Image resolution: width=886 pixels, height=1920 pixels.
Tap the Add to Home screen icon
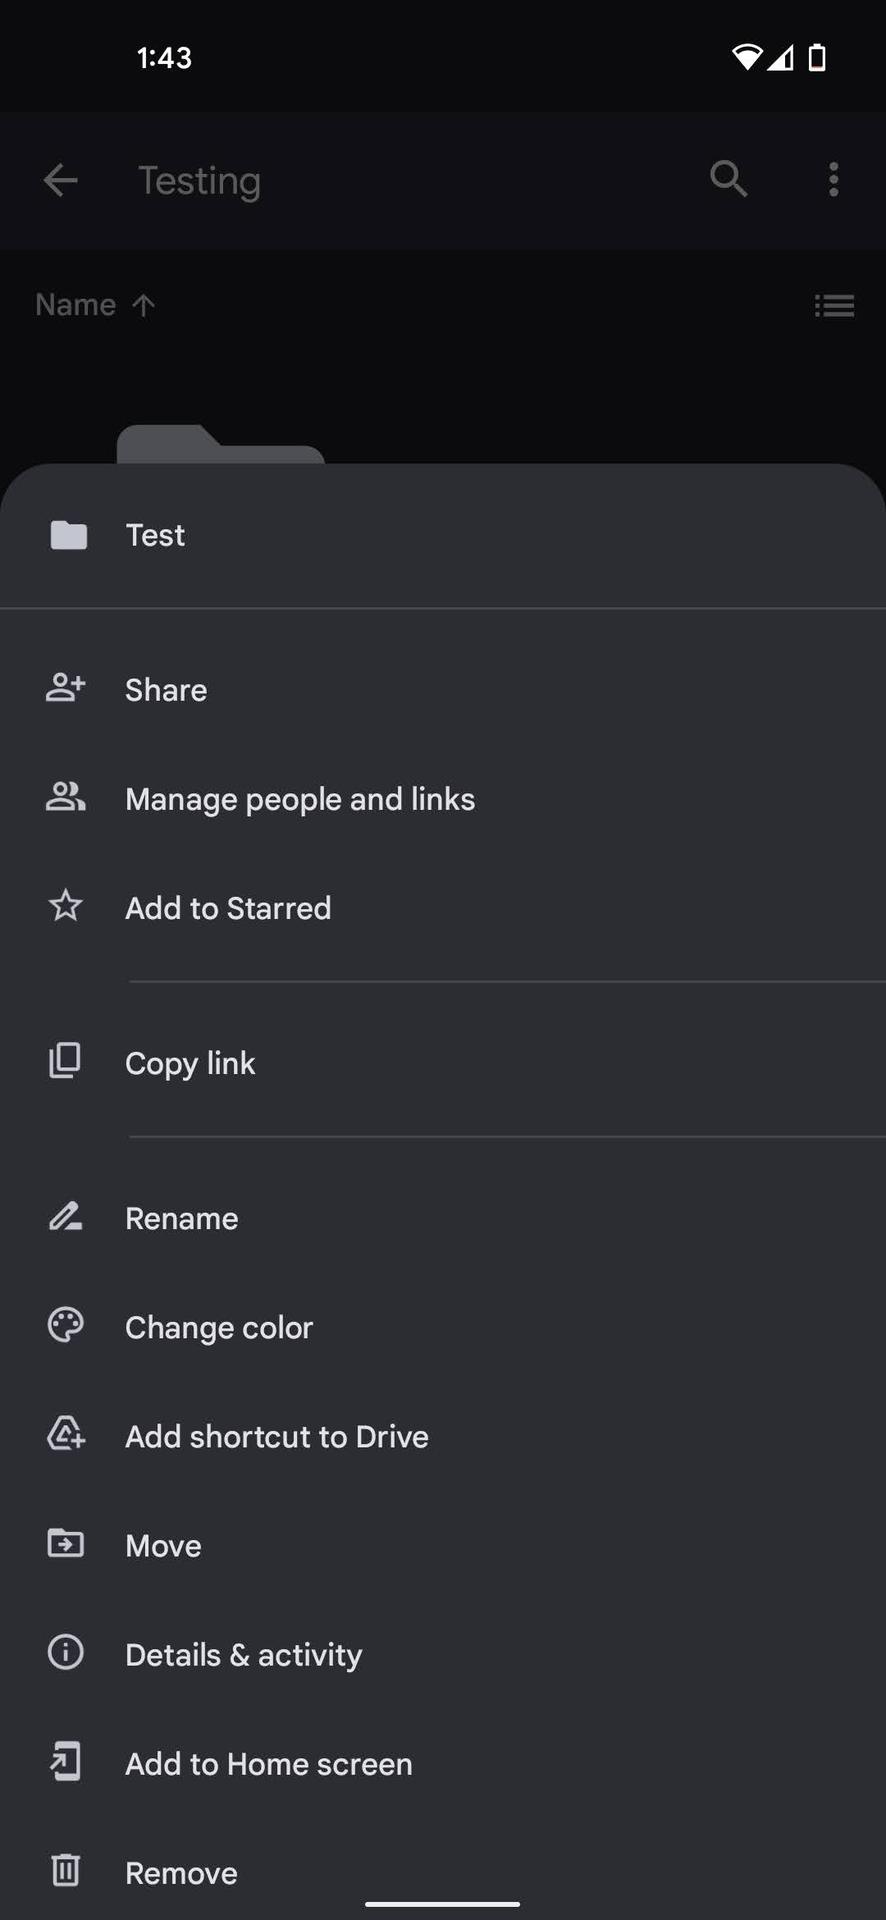pos(66,1762)
